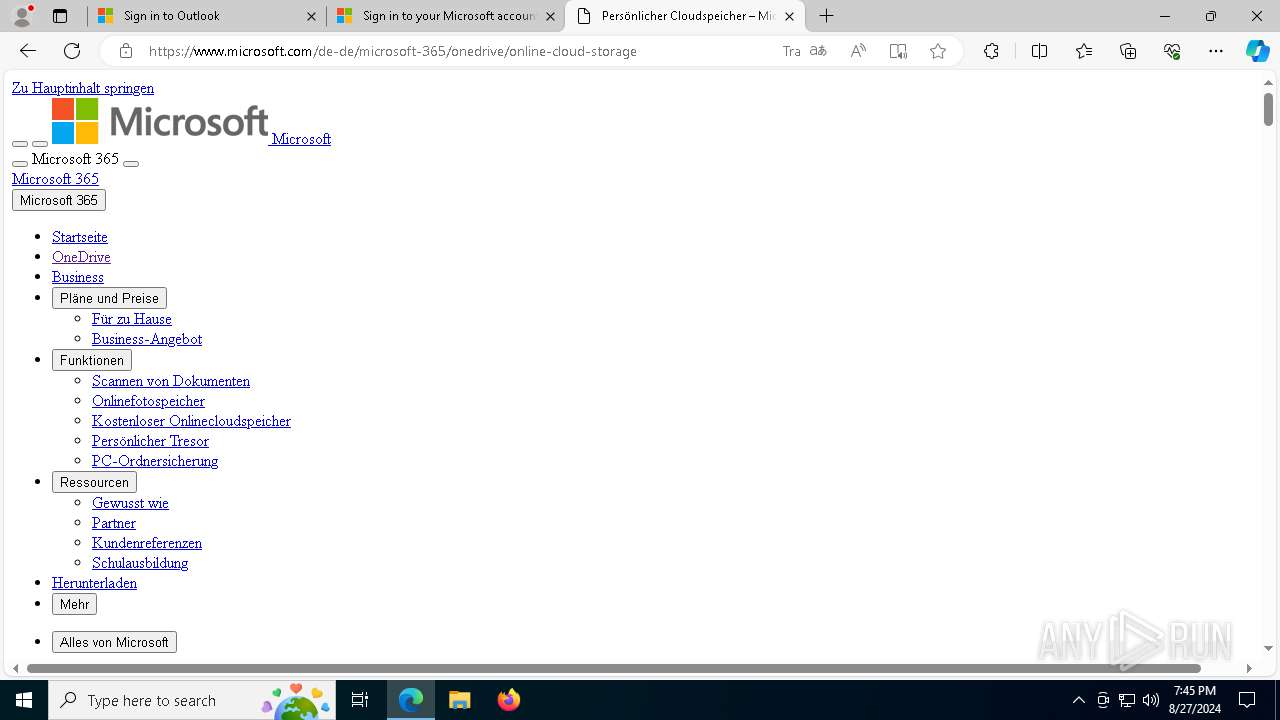Click the address bar URL field
The image size is (1280, 720).
coord(460,51)
